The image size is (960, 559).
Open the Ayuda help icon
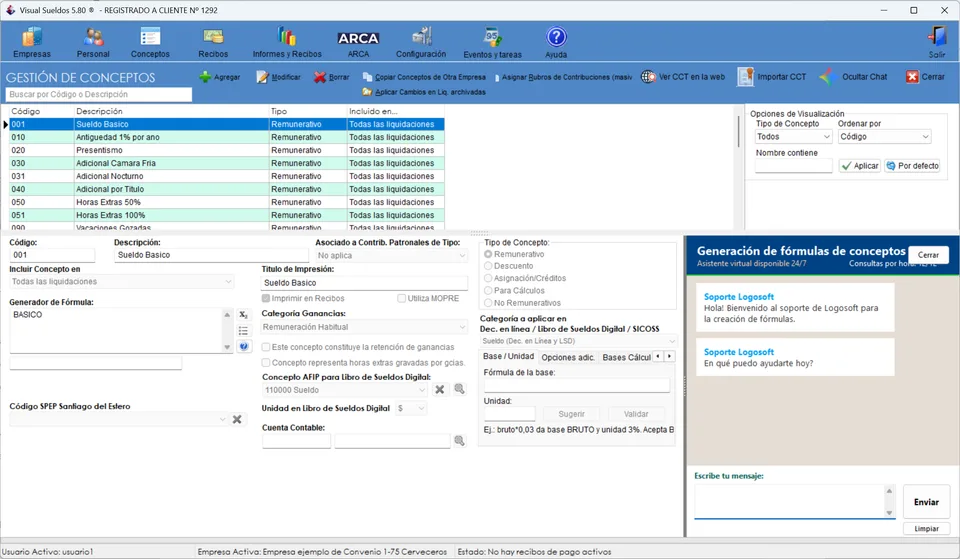556,42
